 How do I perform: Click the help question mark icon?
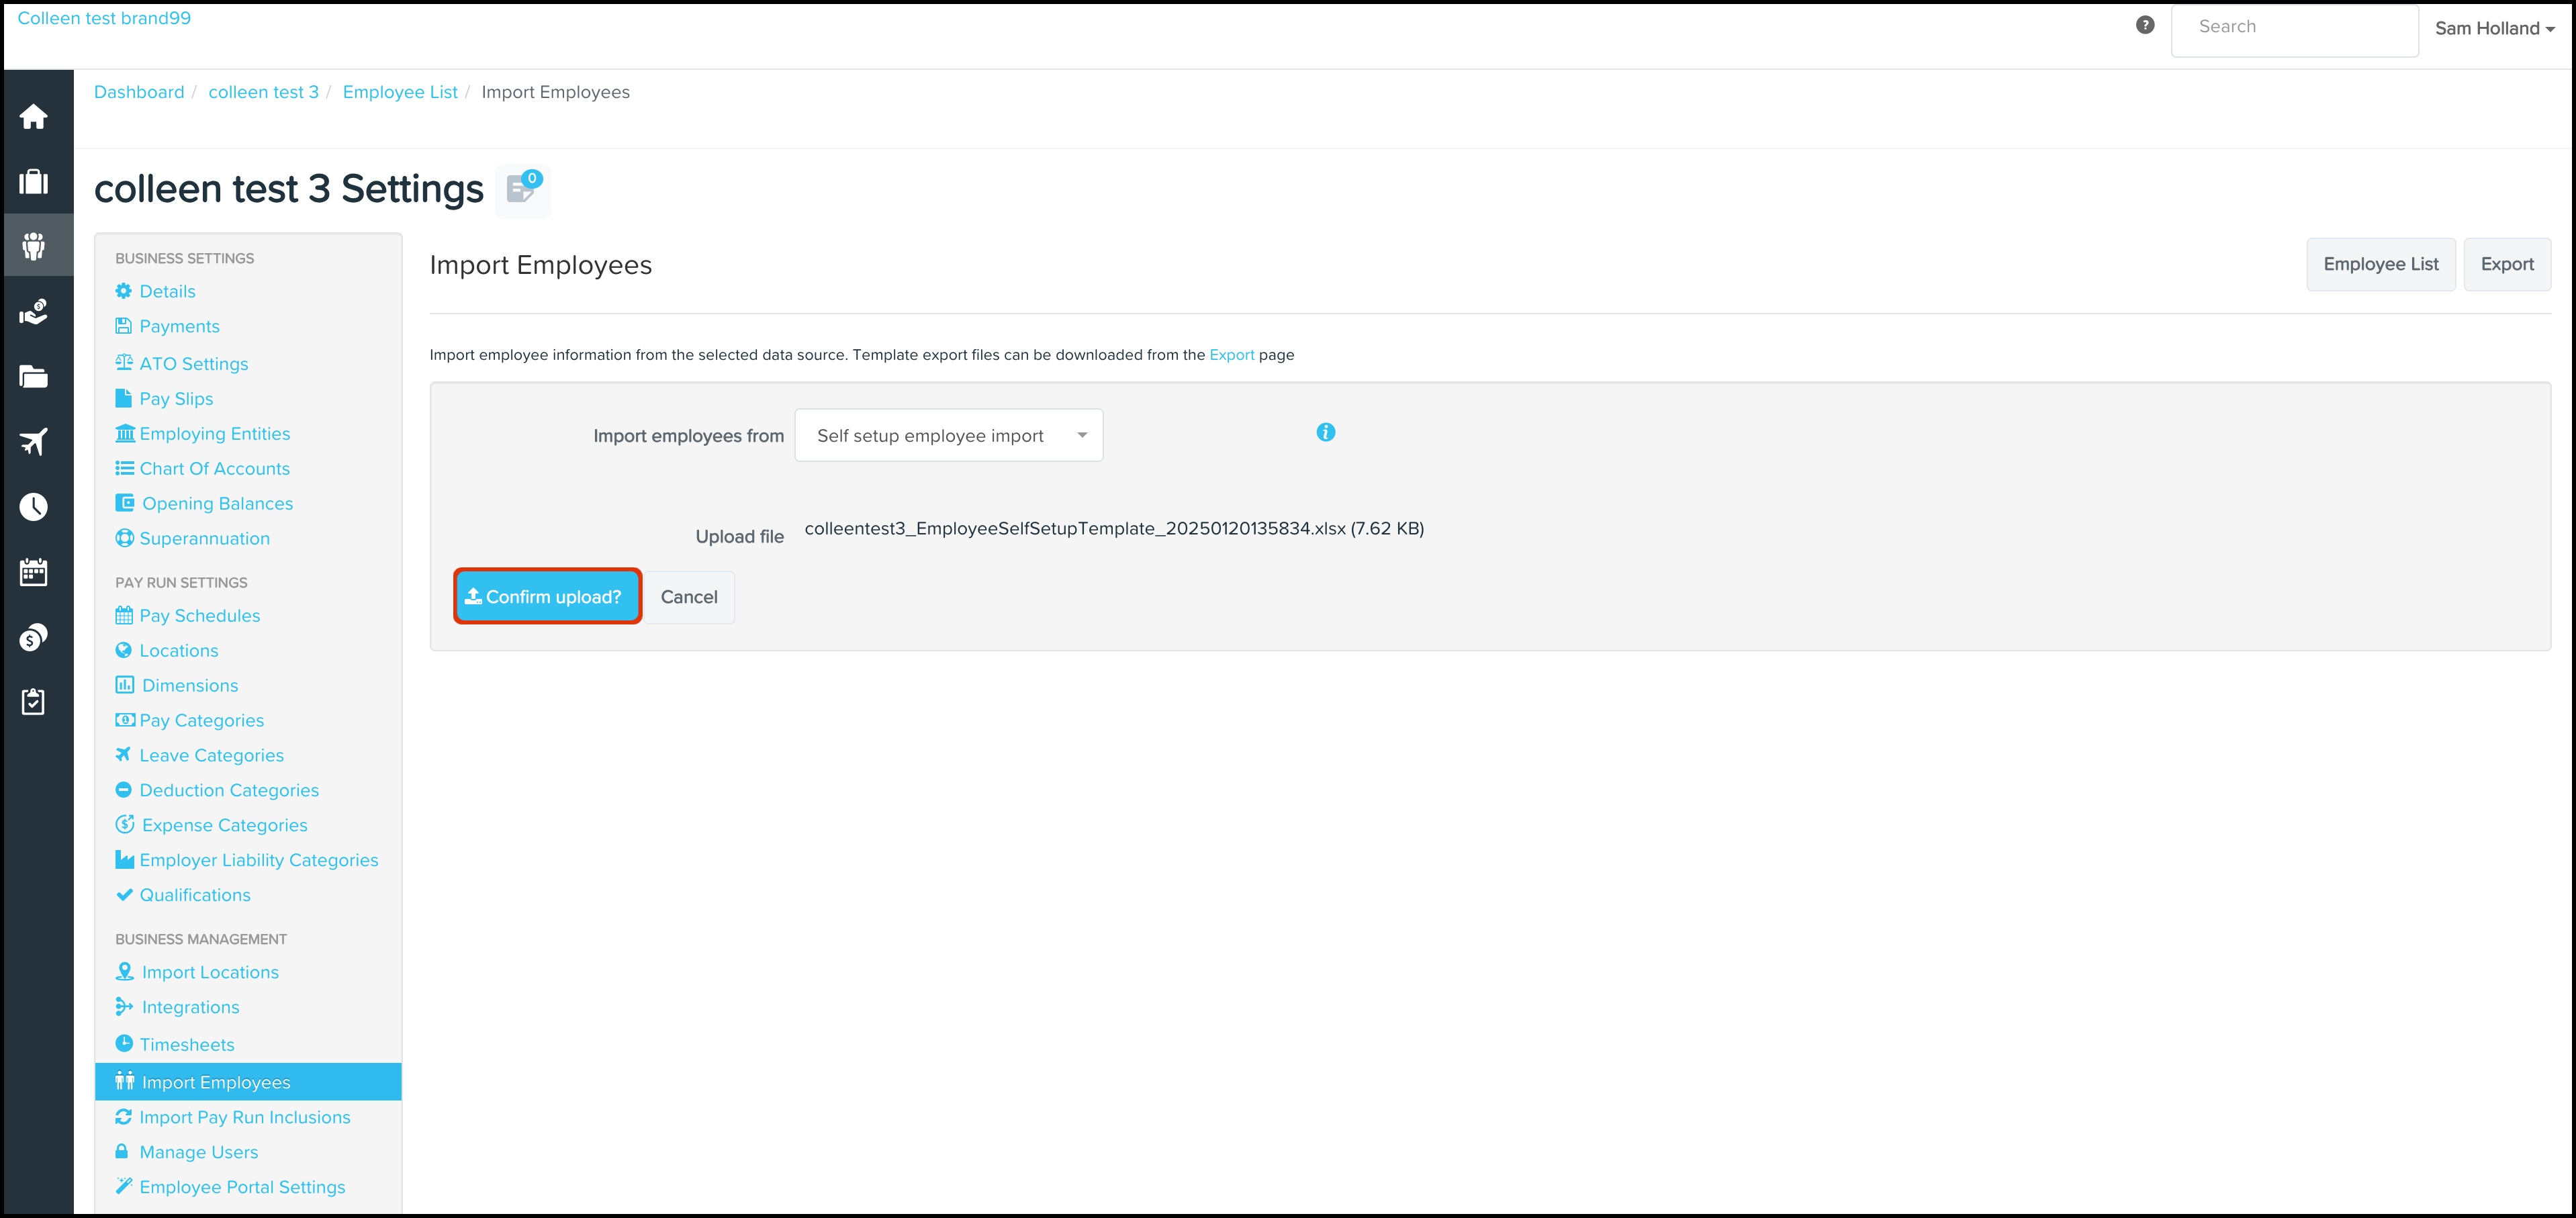[2144, 26]
